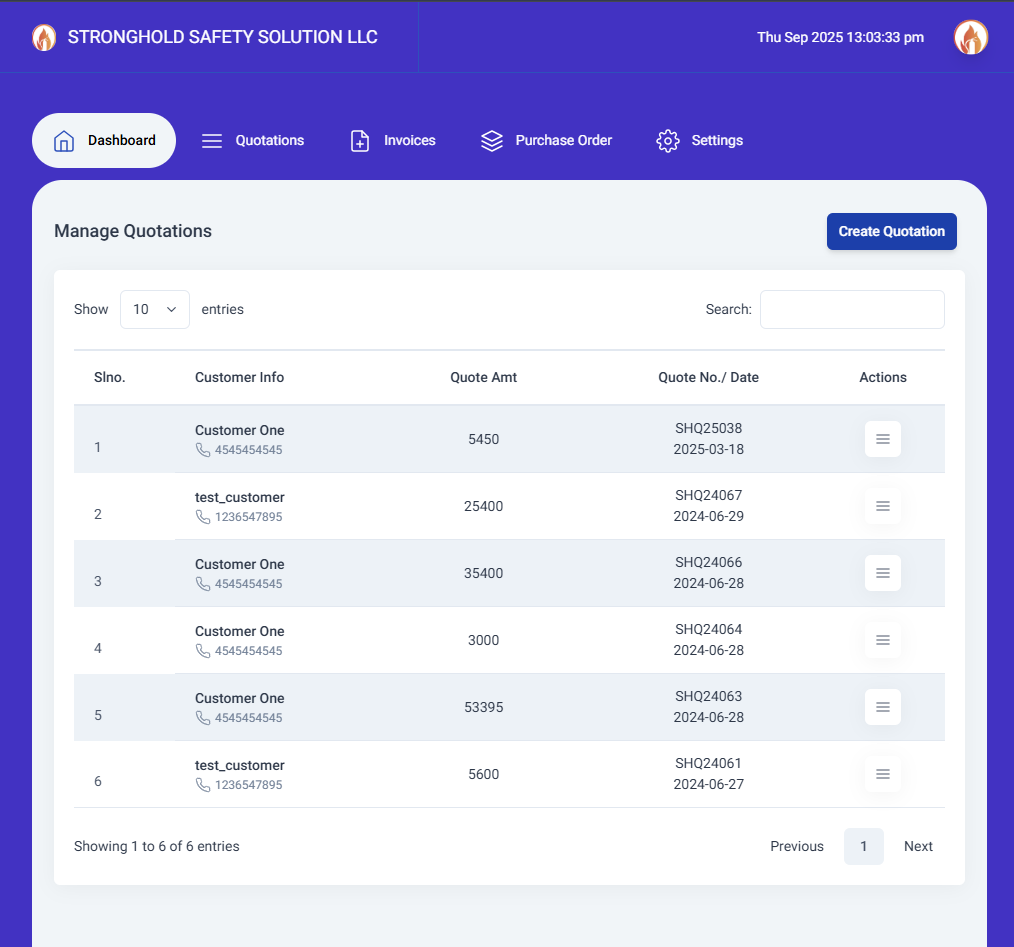Focus the Search input field

click(852, 310)
